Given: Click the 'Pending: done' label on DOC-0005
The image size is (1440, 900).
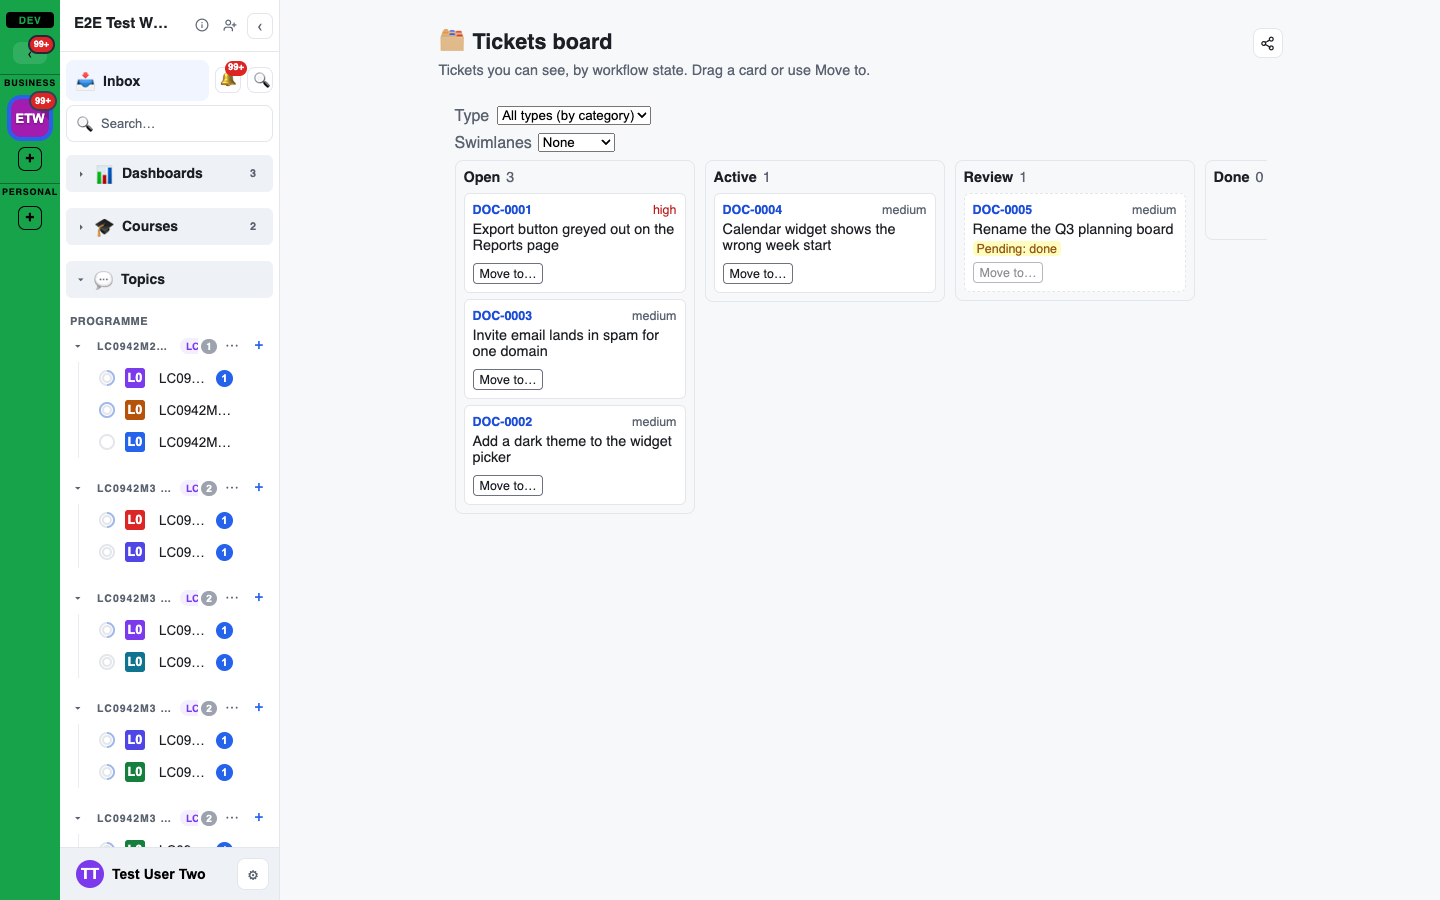Looking at the screenshot, I should (x=1016, y=249).
